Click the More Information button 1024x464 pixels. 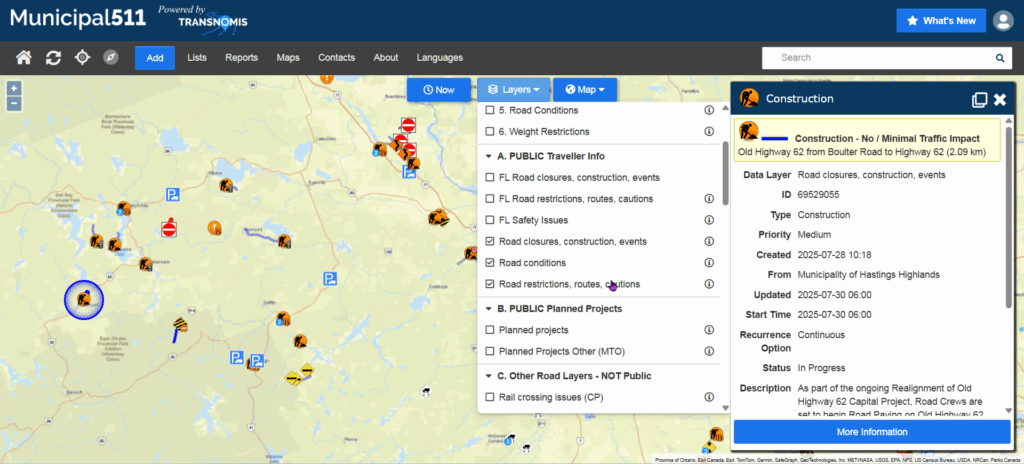(x=871, y=432)
